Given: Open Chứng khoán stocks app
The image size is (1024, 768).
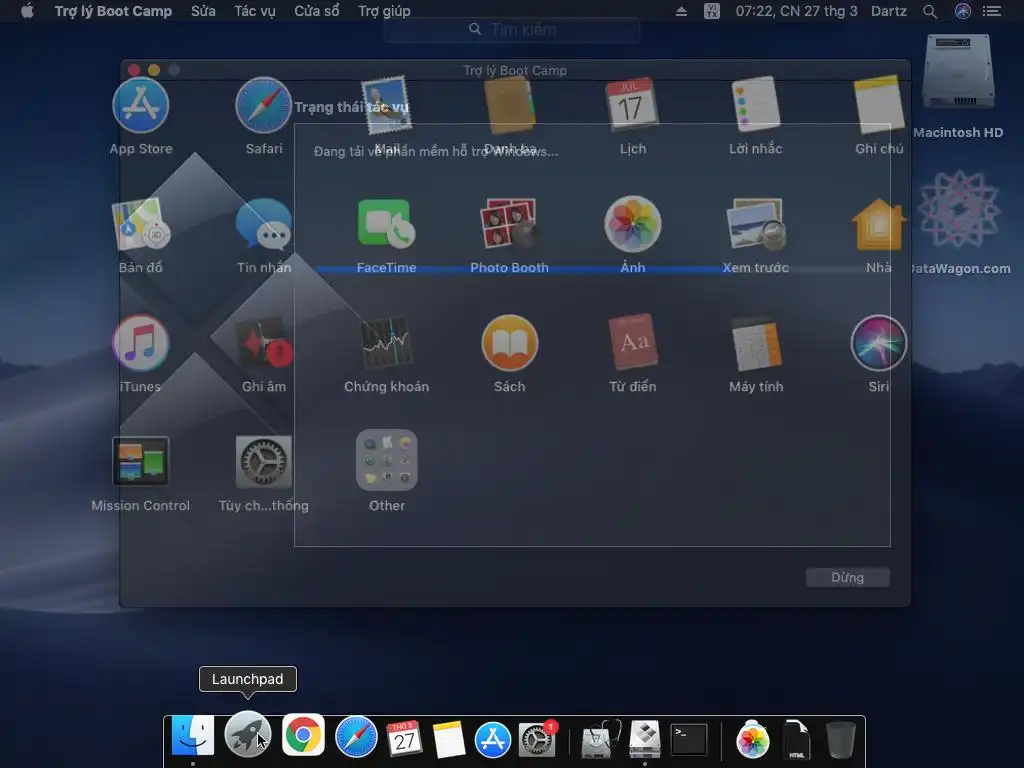Looking at the screenshot, I should [387, 343].
